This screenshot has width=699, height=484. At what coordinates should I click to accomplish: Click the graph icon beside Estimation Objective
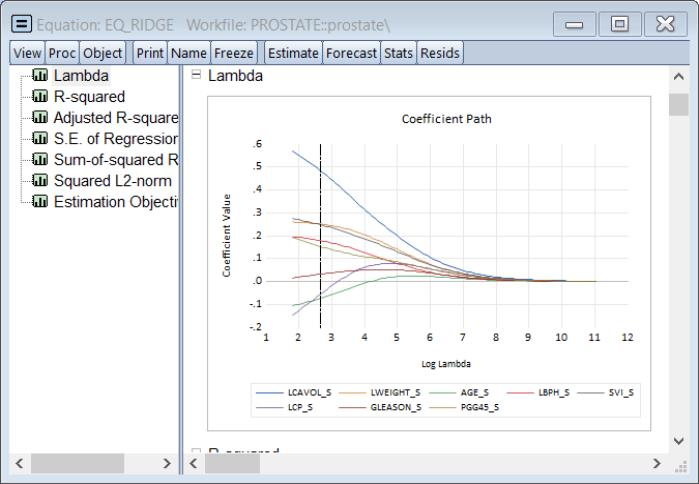[42, 202]
